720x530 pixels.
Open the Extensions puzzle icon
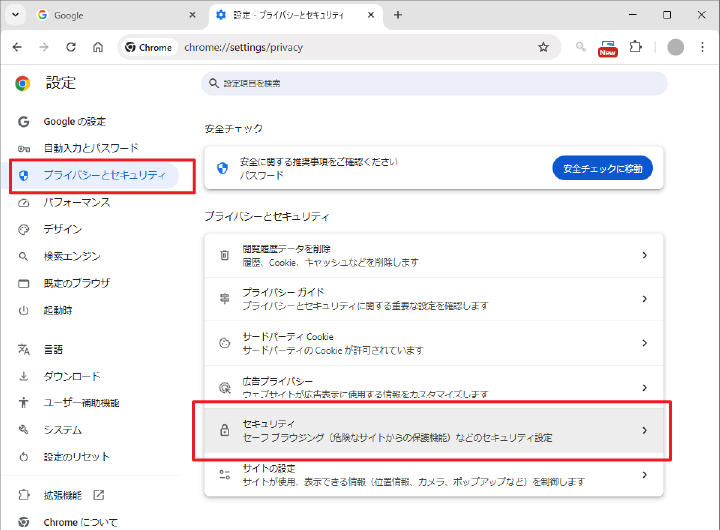pyautogui.click(x=634, y=47)
